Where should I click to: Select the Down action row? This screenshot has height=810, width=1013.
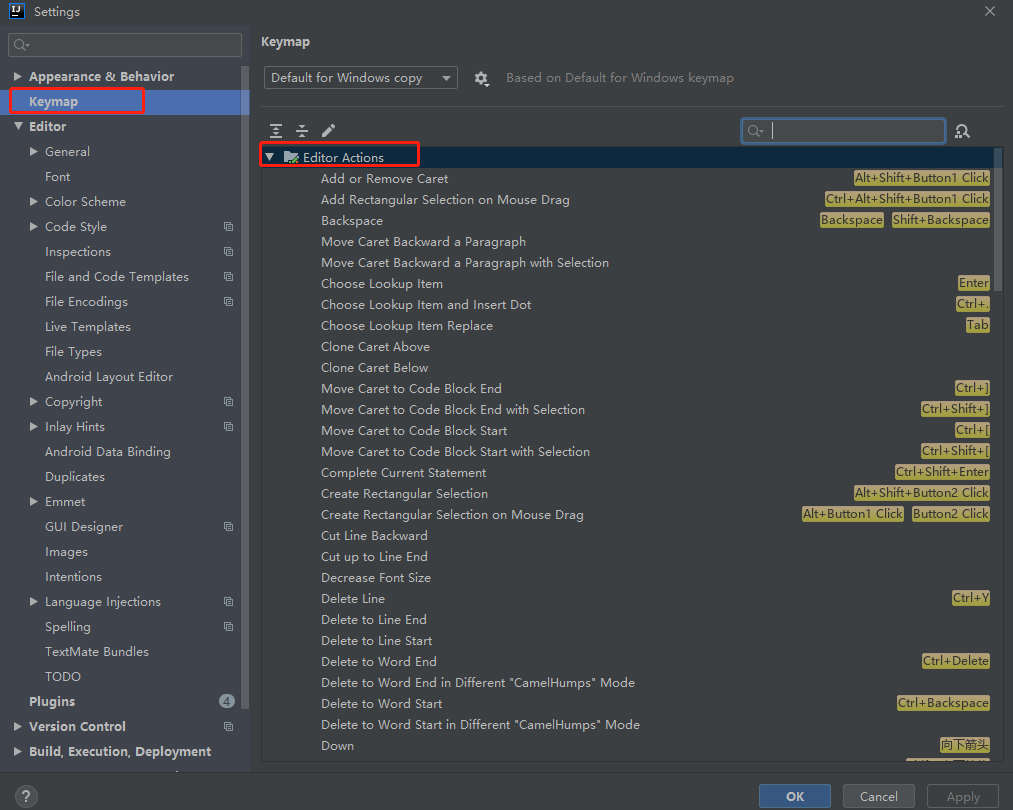click(626, 745)
